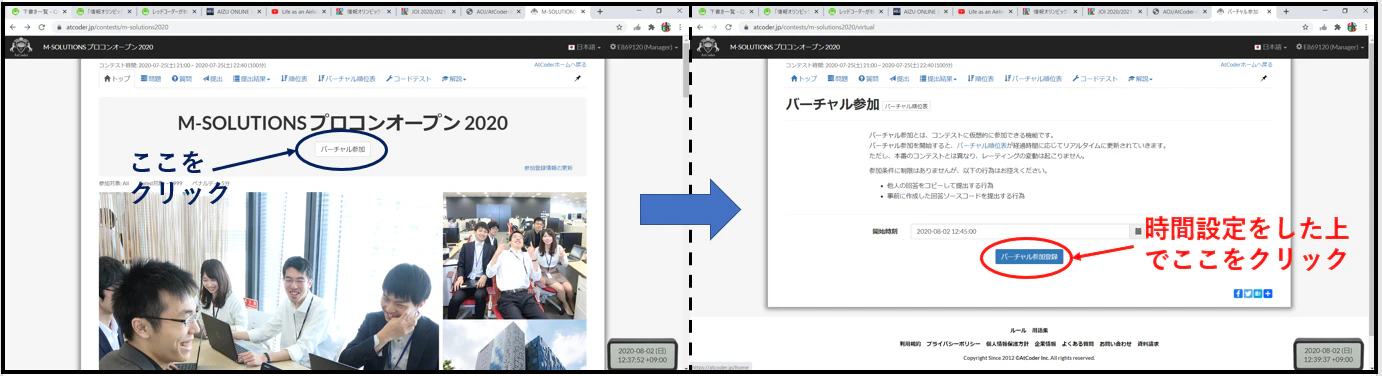The image size is (1382, 376).
Task: Switch to AIZU ONLINE tab in left window
Action: (x=235, y=11)
